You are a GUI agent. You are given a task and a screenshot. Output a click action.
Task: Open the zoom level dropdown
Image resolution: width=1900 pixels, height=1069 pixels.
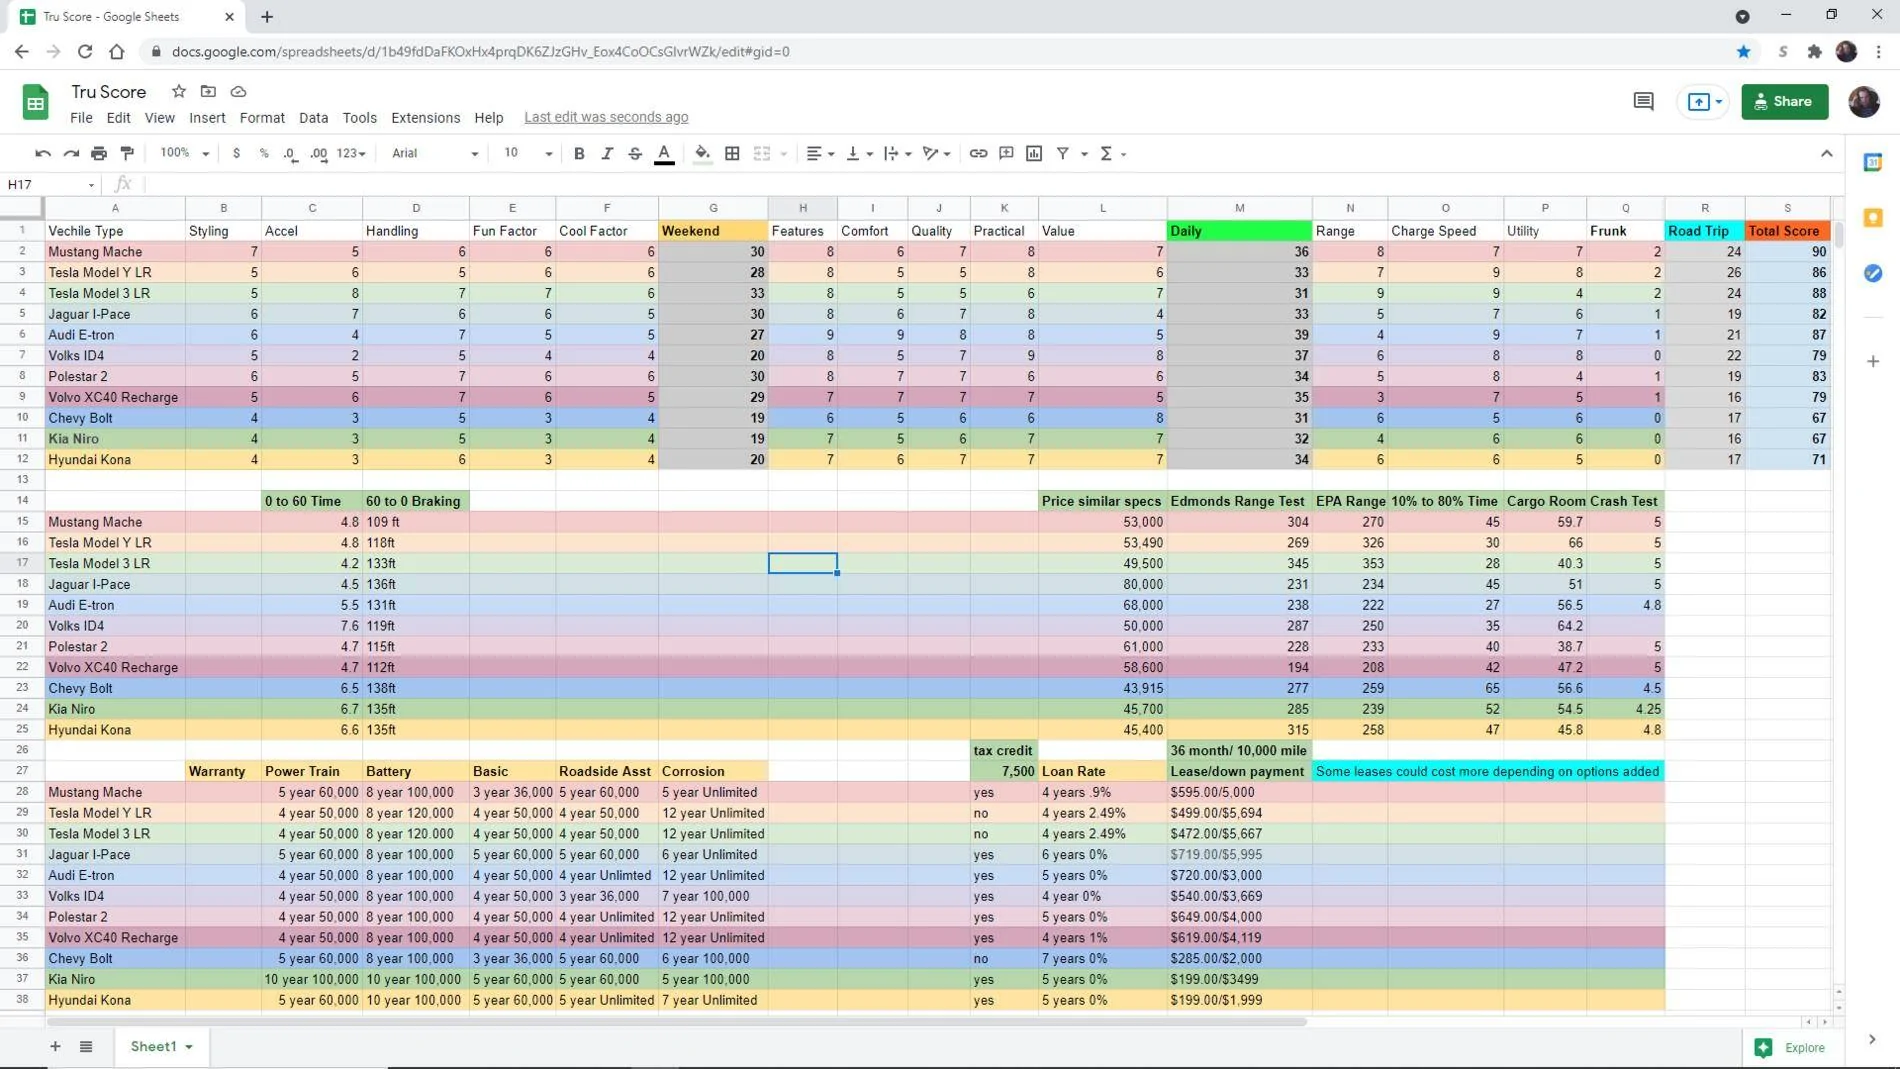(x=185, y=153)
